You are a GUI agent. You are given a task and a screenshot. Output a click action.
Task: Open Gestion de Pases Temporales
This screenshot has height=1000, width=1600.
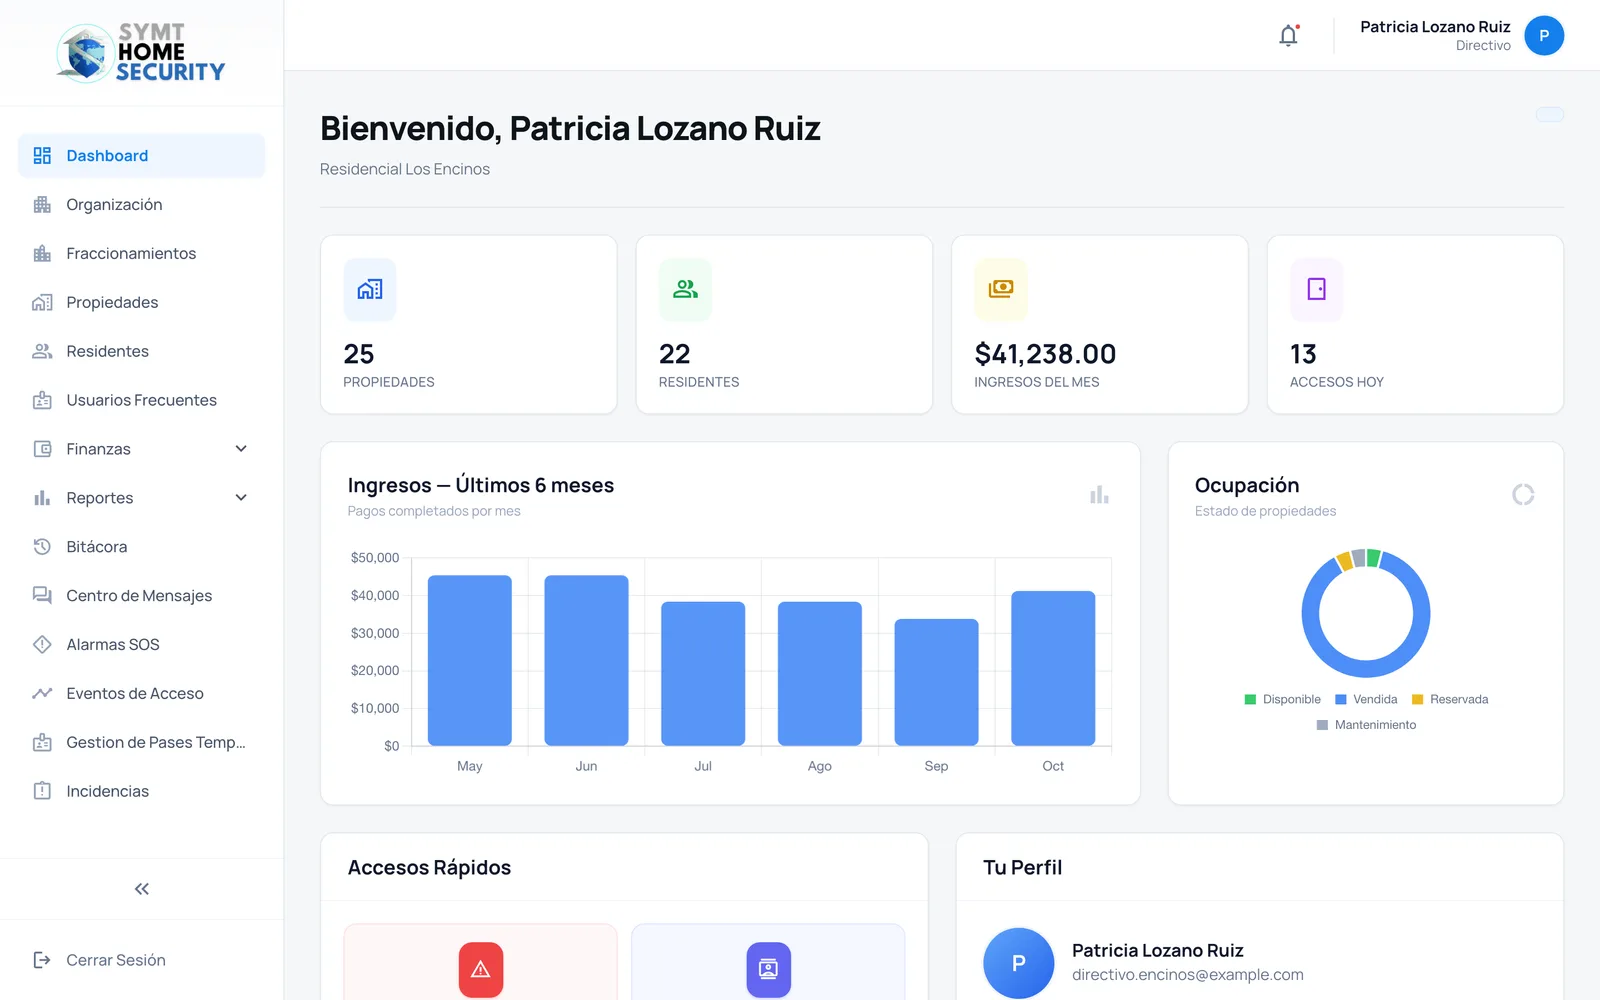coord(141,743)
